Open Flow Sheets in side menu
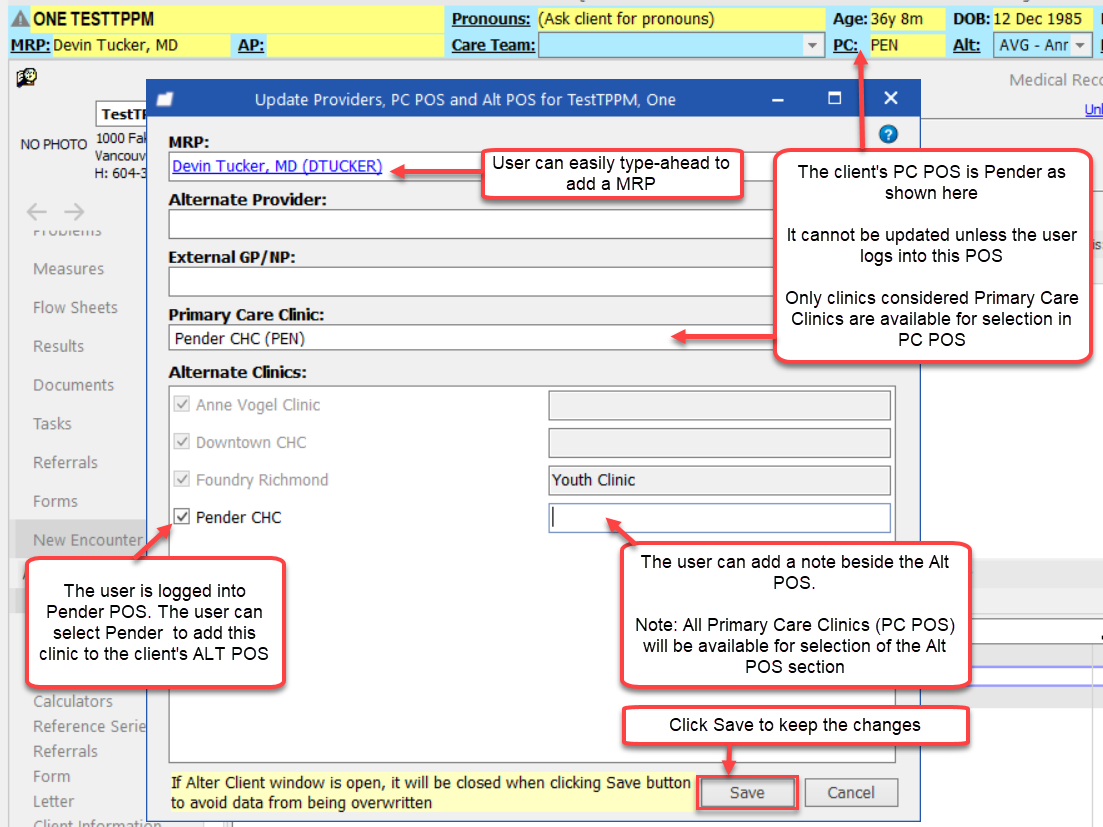This screenshot has width=1103, height=827. coord(75,307)
